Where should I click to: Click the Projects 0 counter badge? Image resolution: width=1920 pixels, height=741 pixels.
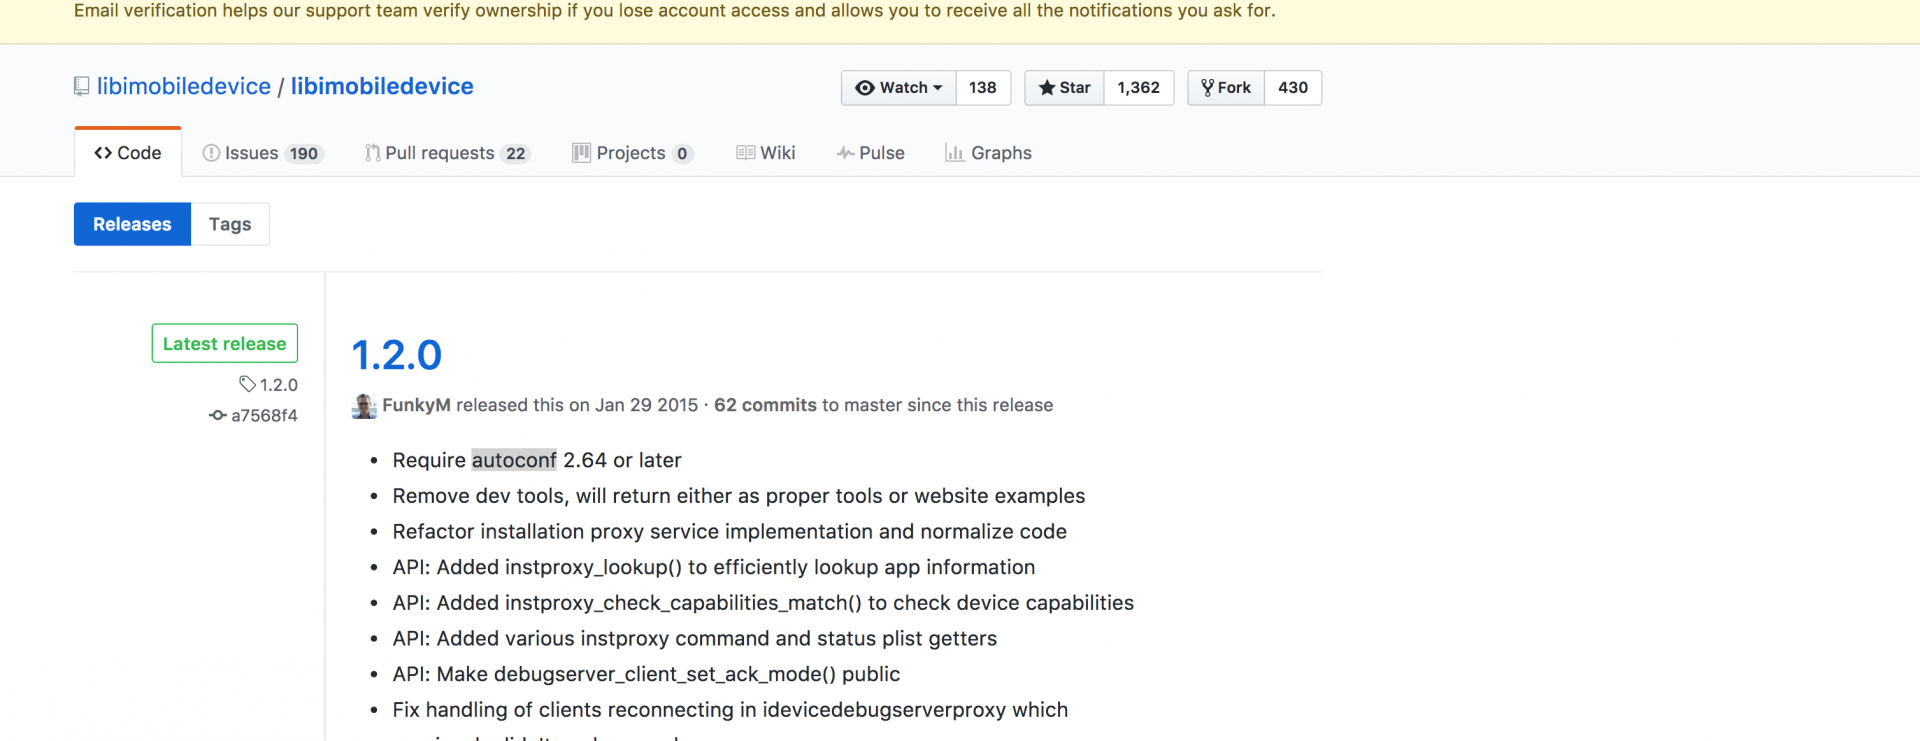[x=682, y=154]
